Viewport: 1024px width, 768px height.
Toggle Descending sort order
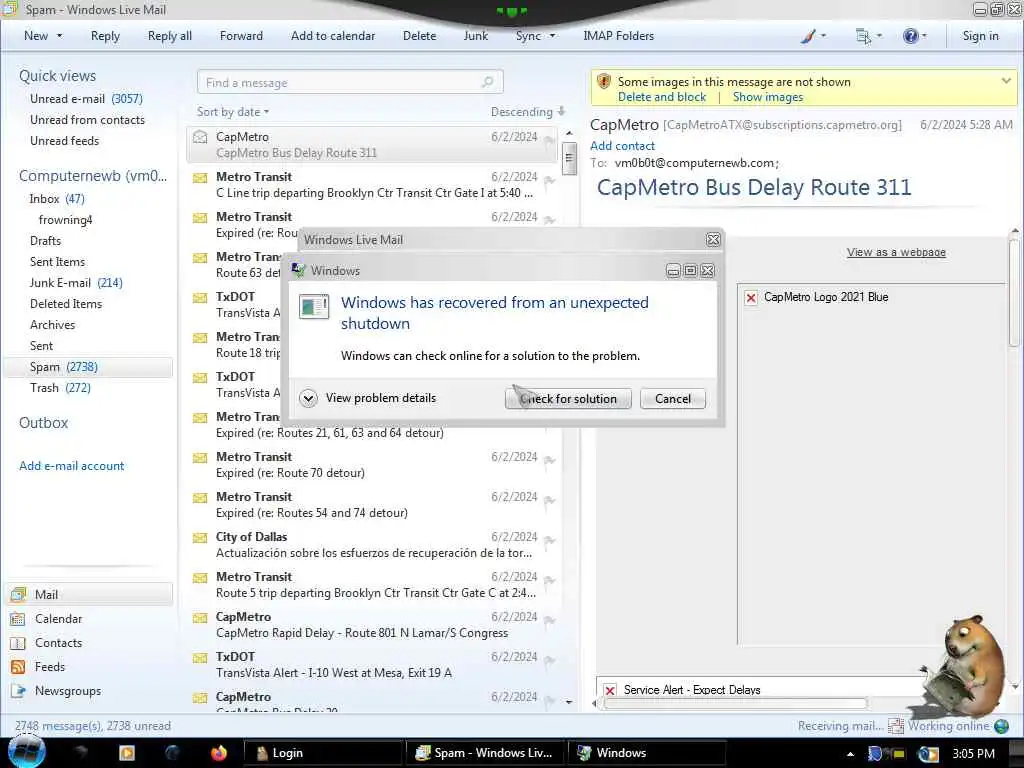click(528, 112)
